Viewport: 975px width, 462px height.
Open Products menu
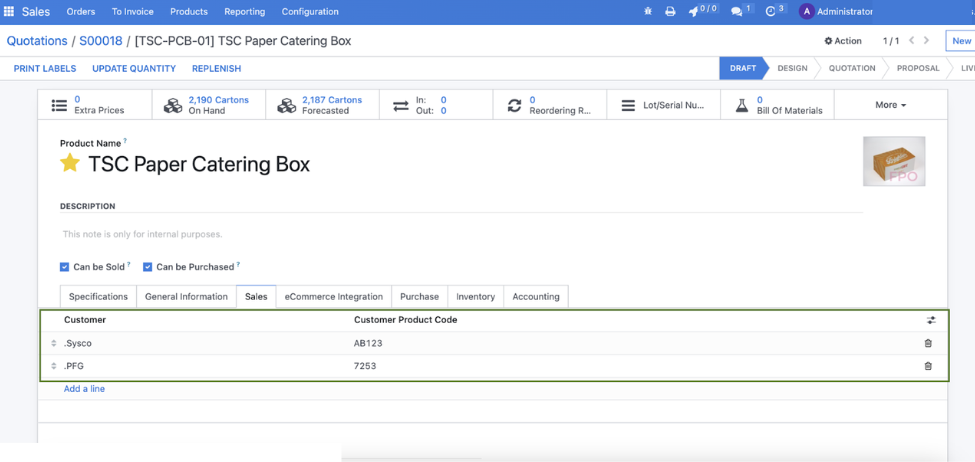(x=189, y=12)
